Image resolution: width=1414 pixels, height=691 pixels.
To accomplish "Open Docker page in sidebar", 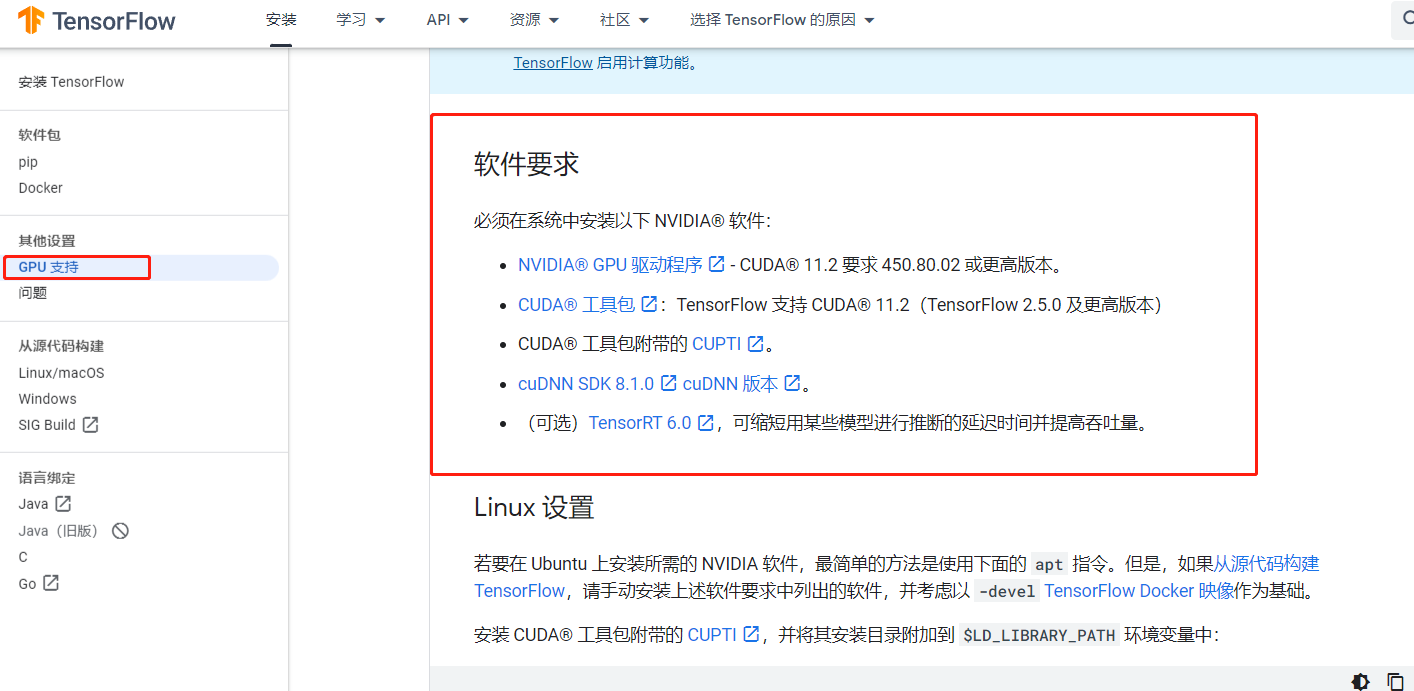I will coord(40,188).
